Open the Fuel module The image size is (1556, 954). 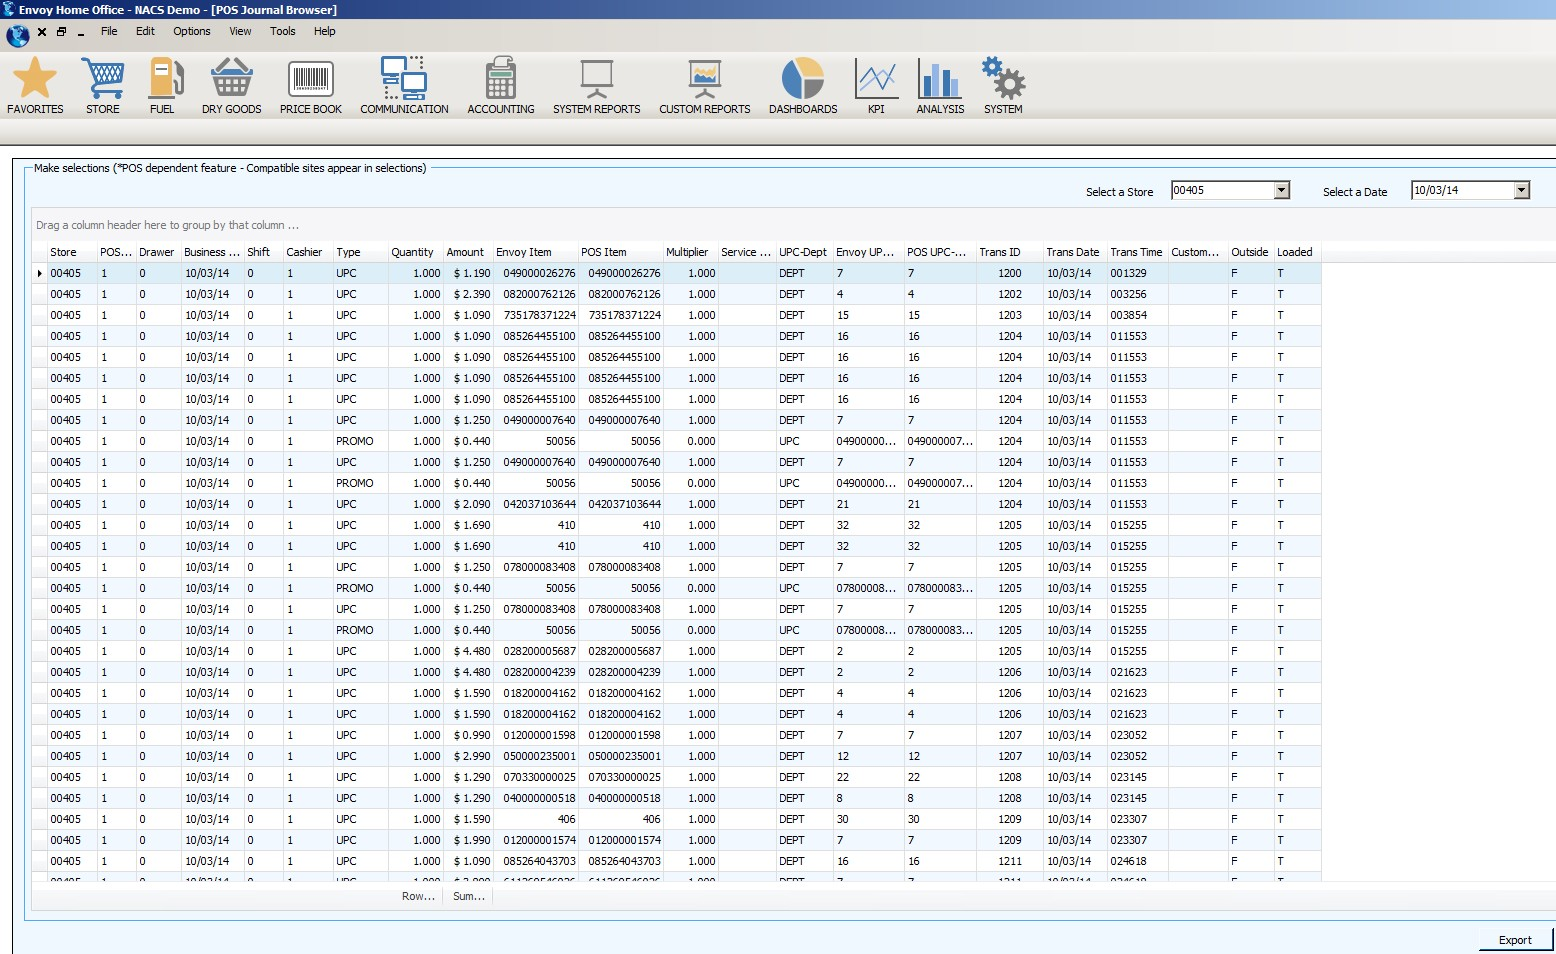[162, 84]
